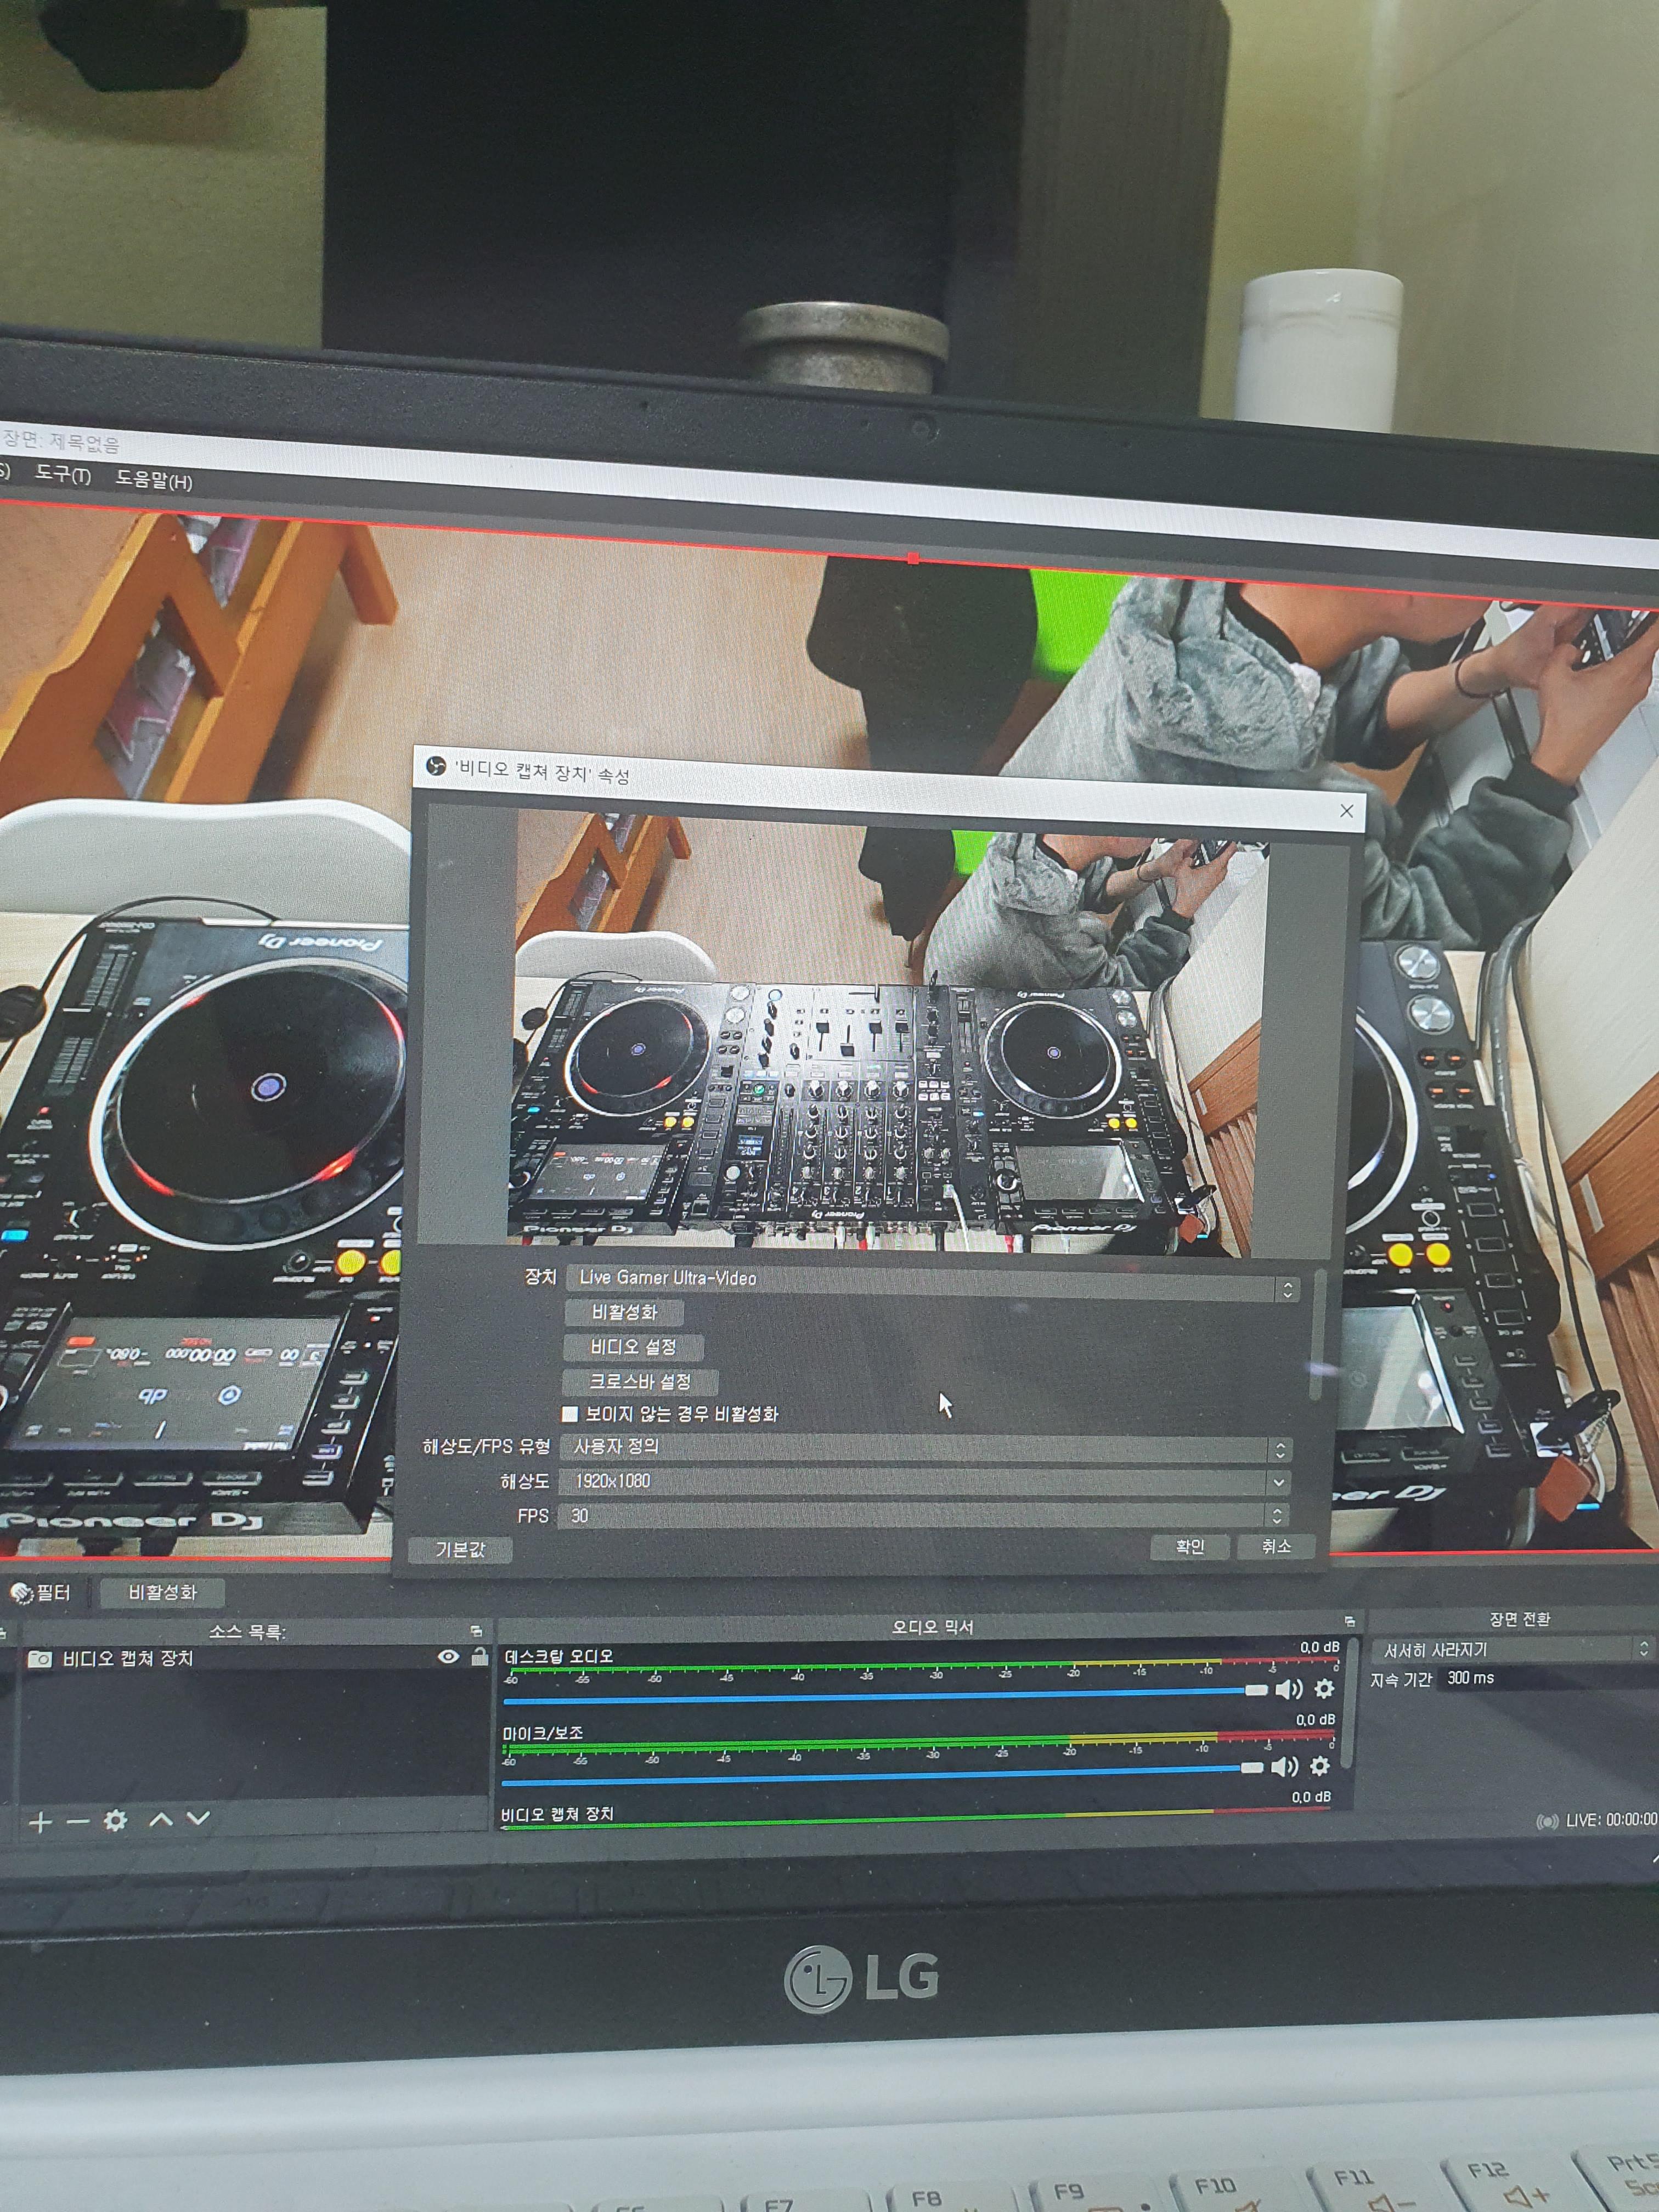Open the 도움말(H) menu

153,480
